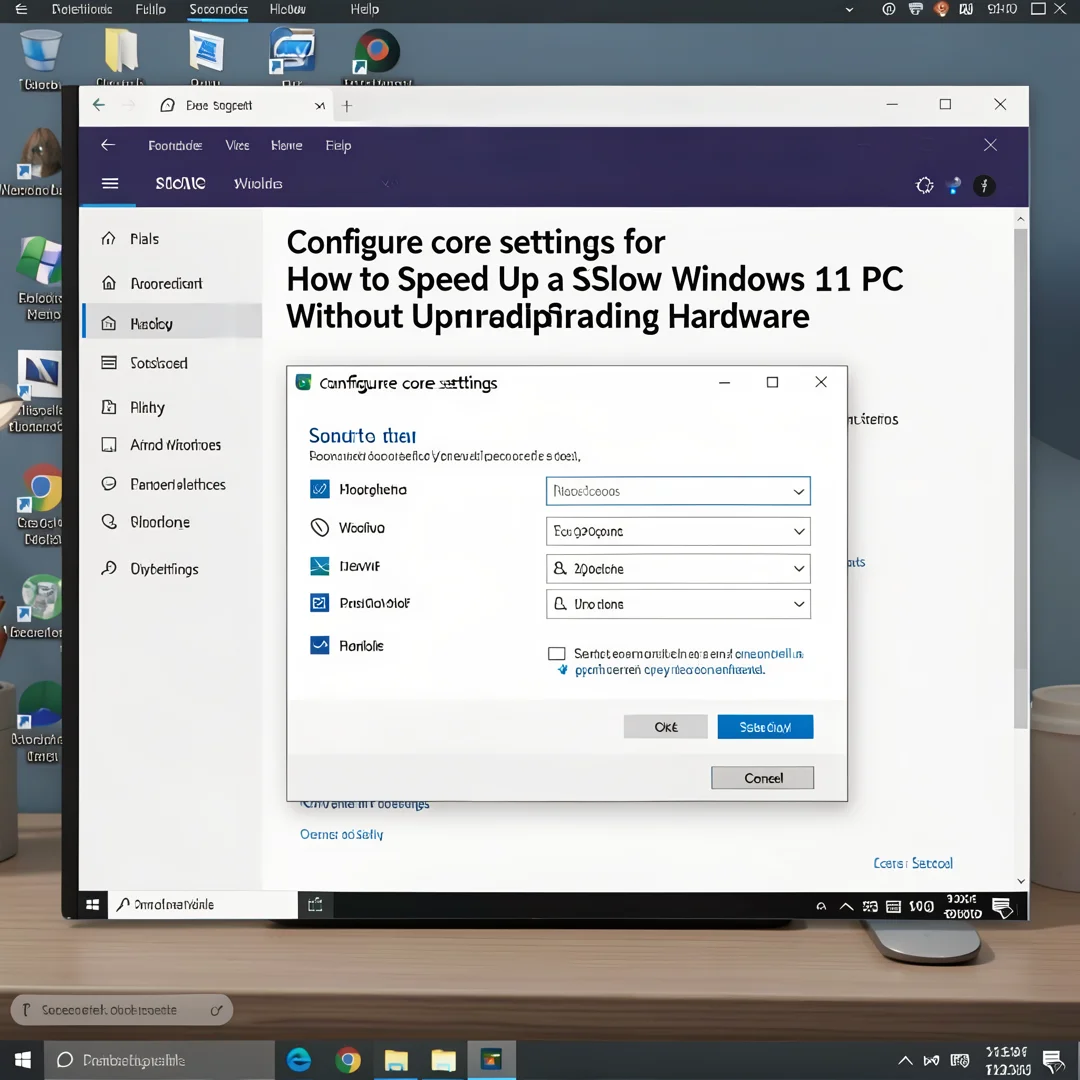The image size is (1080, 1080).
Task: Toggle the Hootgheha checkbox
Action: tap(320, 489)
